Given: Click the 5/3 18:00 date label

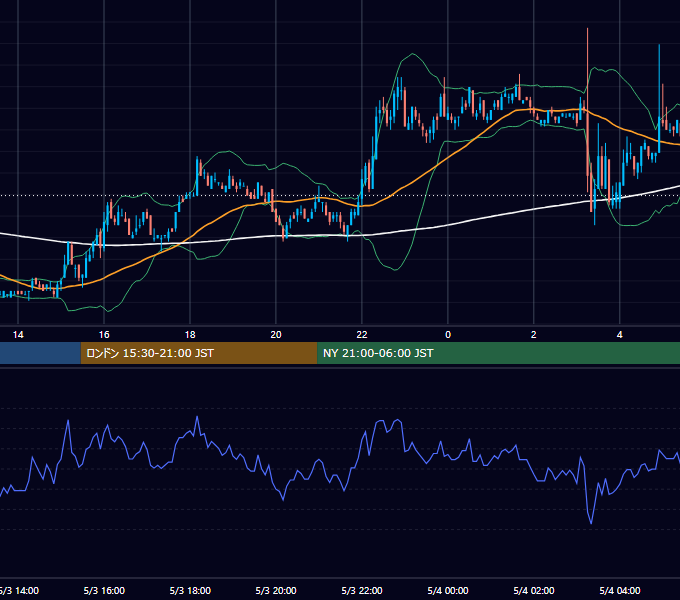Looking at the screenshot, I should pyautogui.click(x=190, y=590).
